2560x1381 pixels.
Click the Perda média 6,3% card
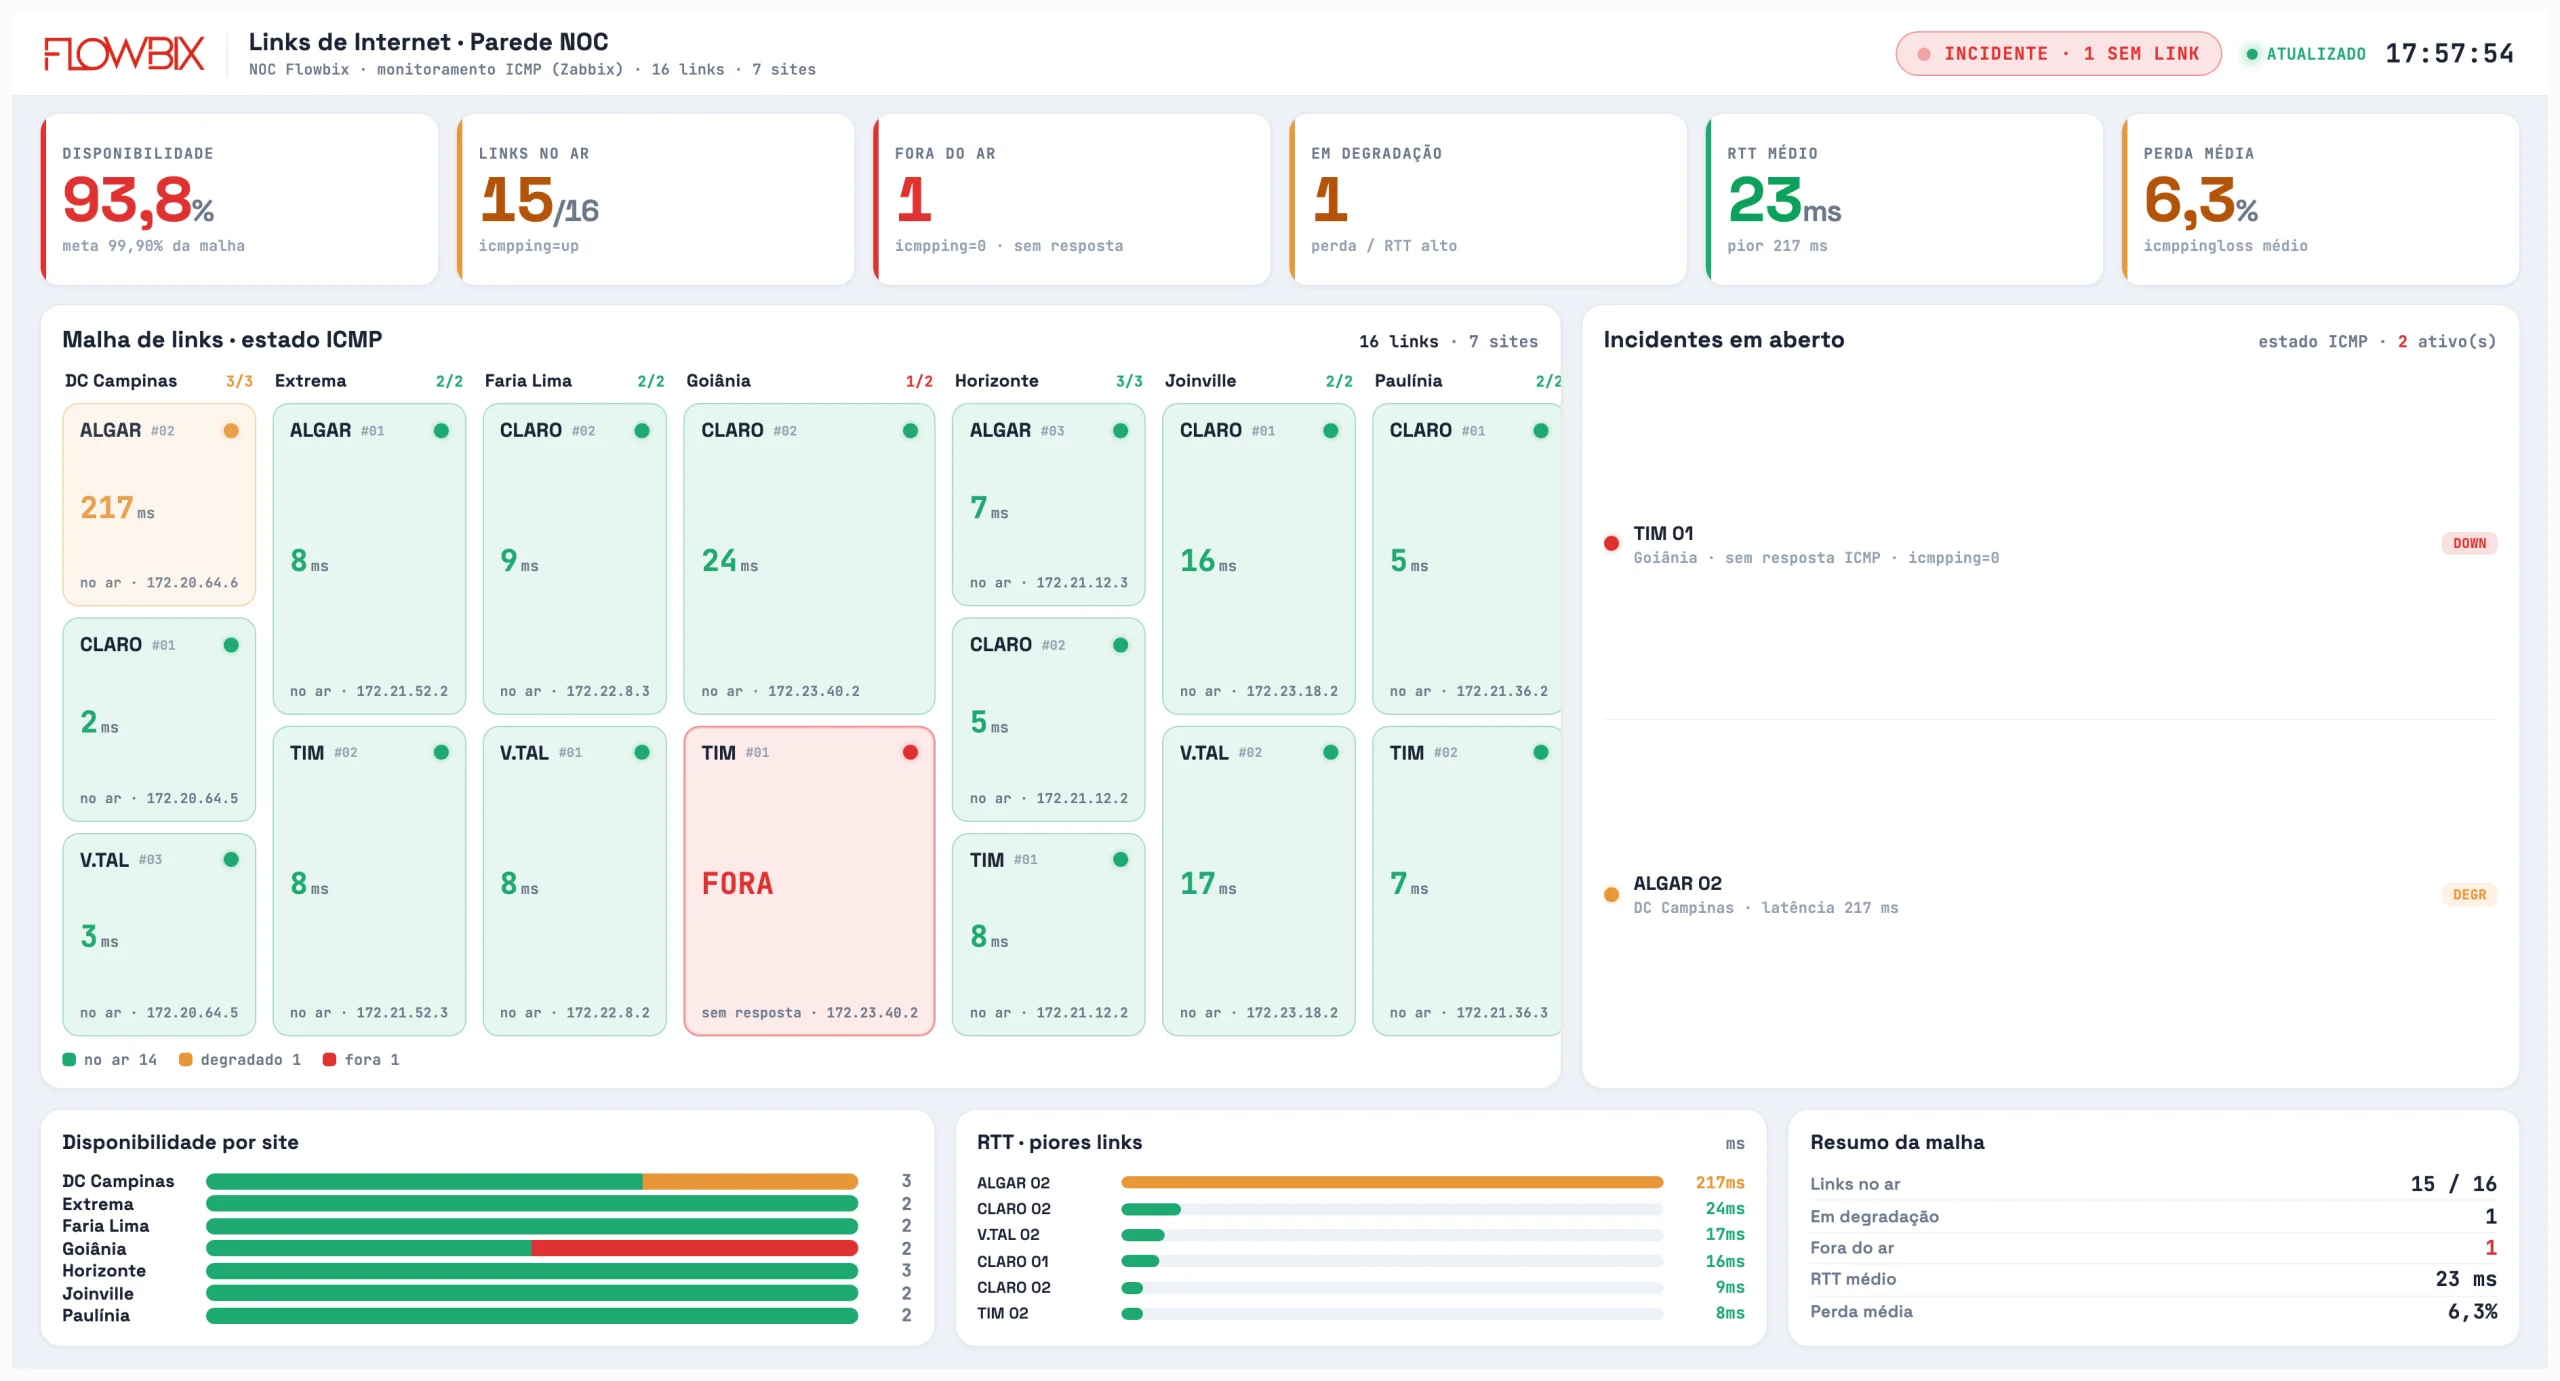[2320, 199]
